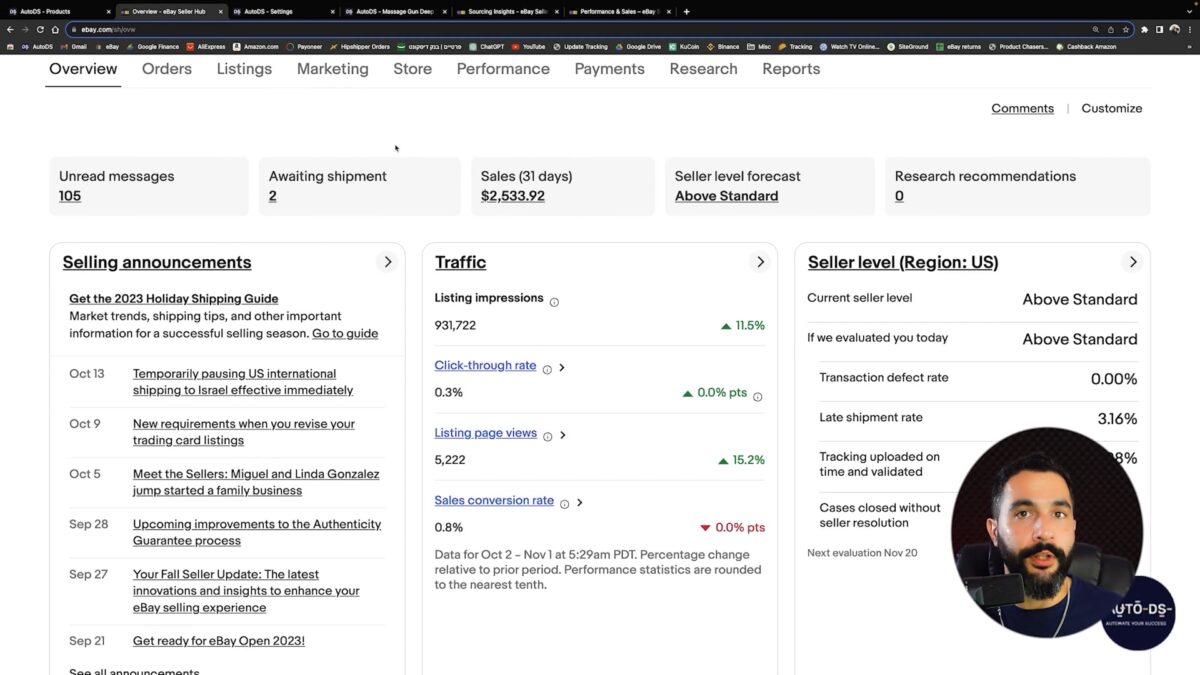
Task: Click Listing page views info icon
Action: 548,436
